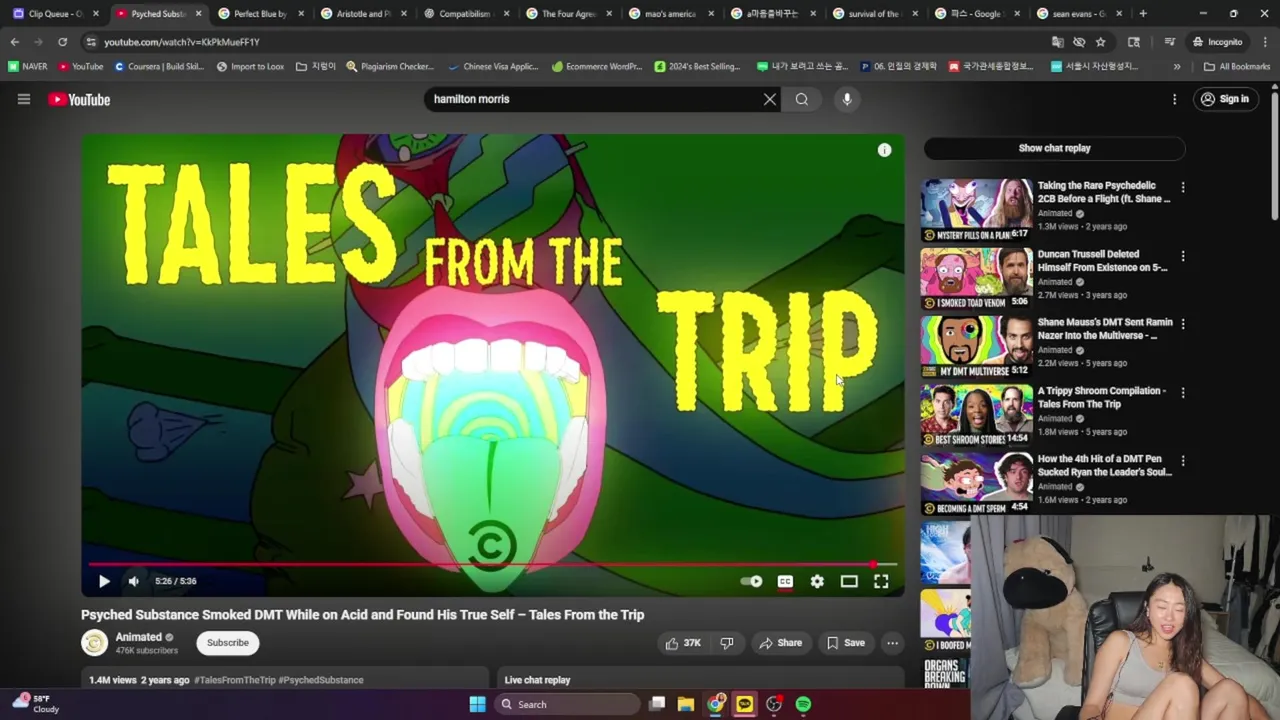Reload the page
This screenshot has width=1280, height=720.
[62, 42]
